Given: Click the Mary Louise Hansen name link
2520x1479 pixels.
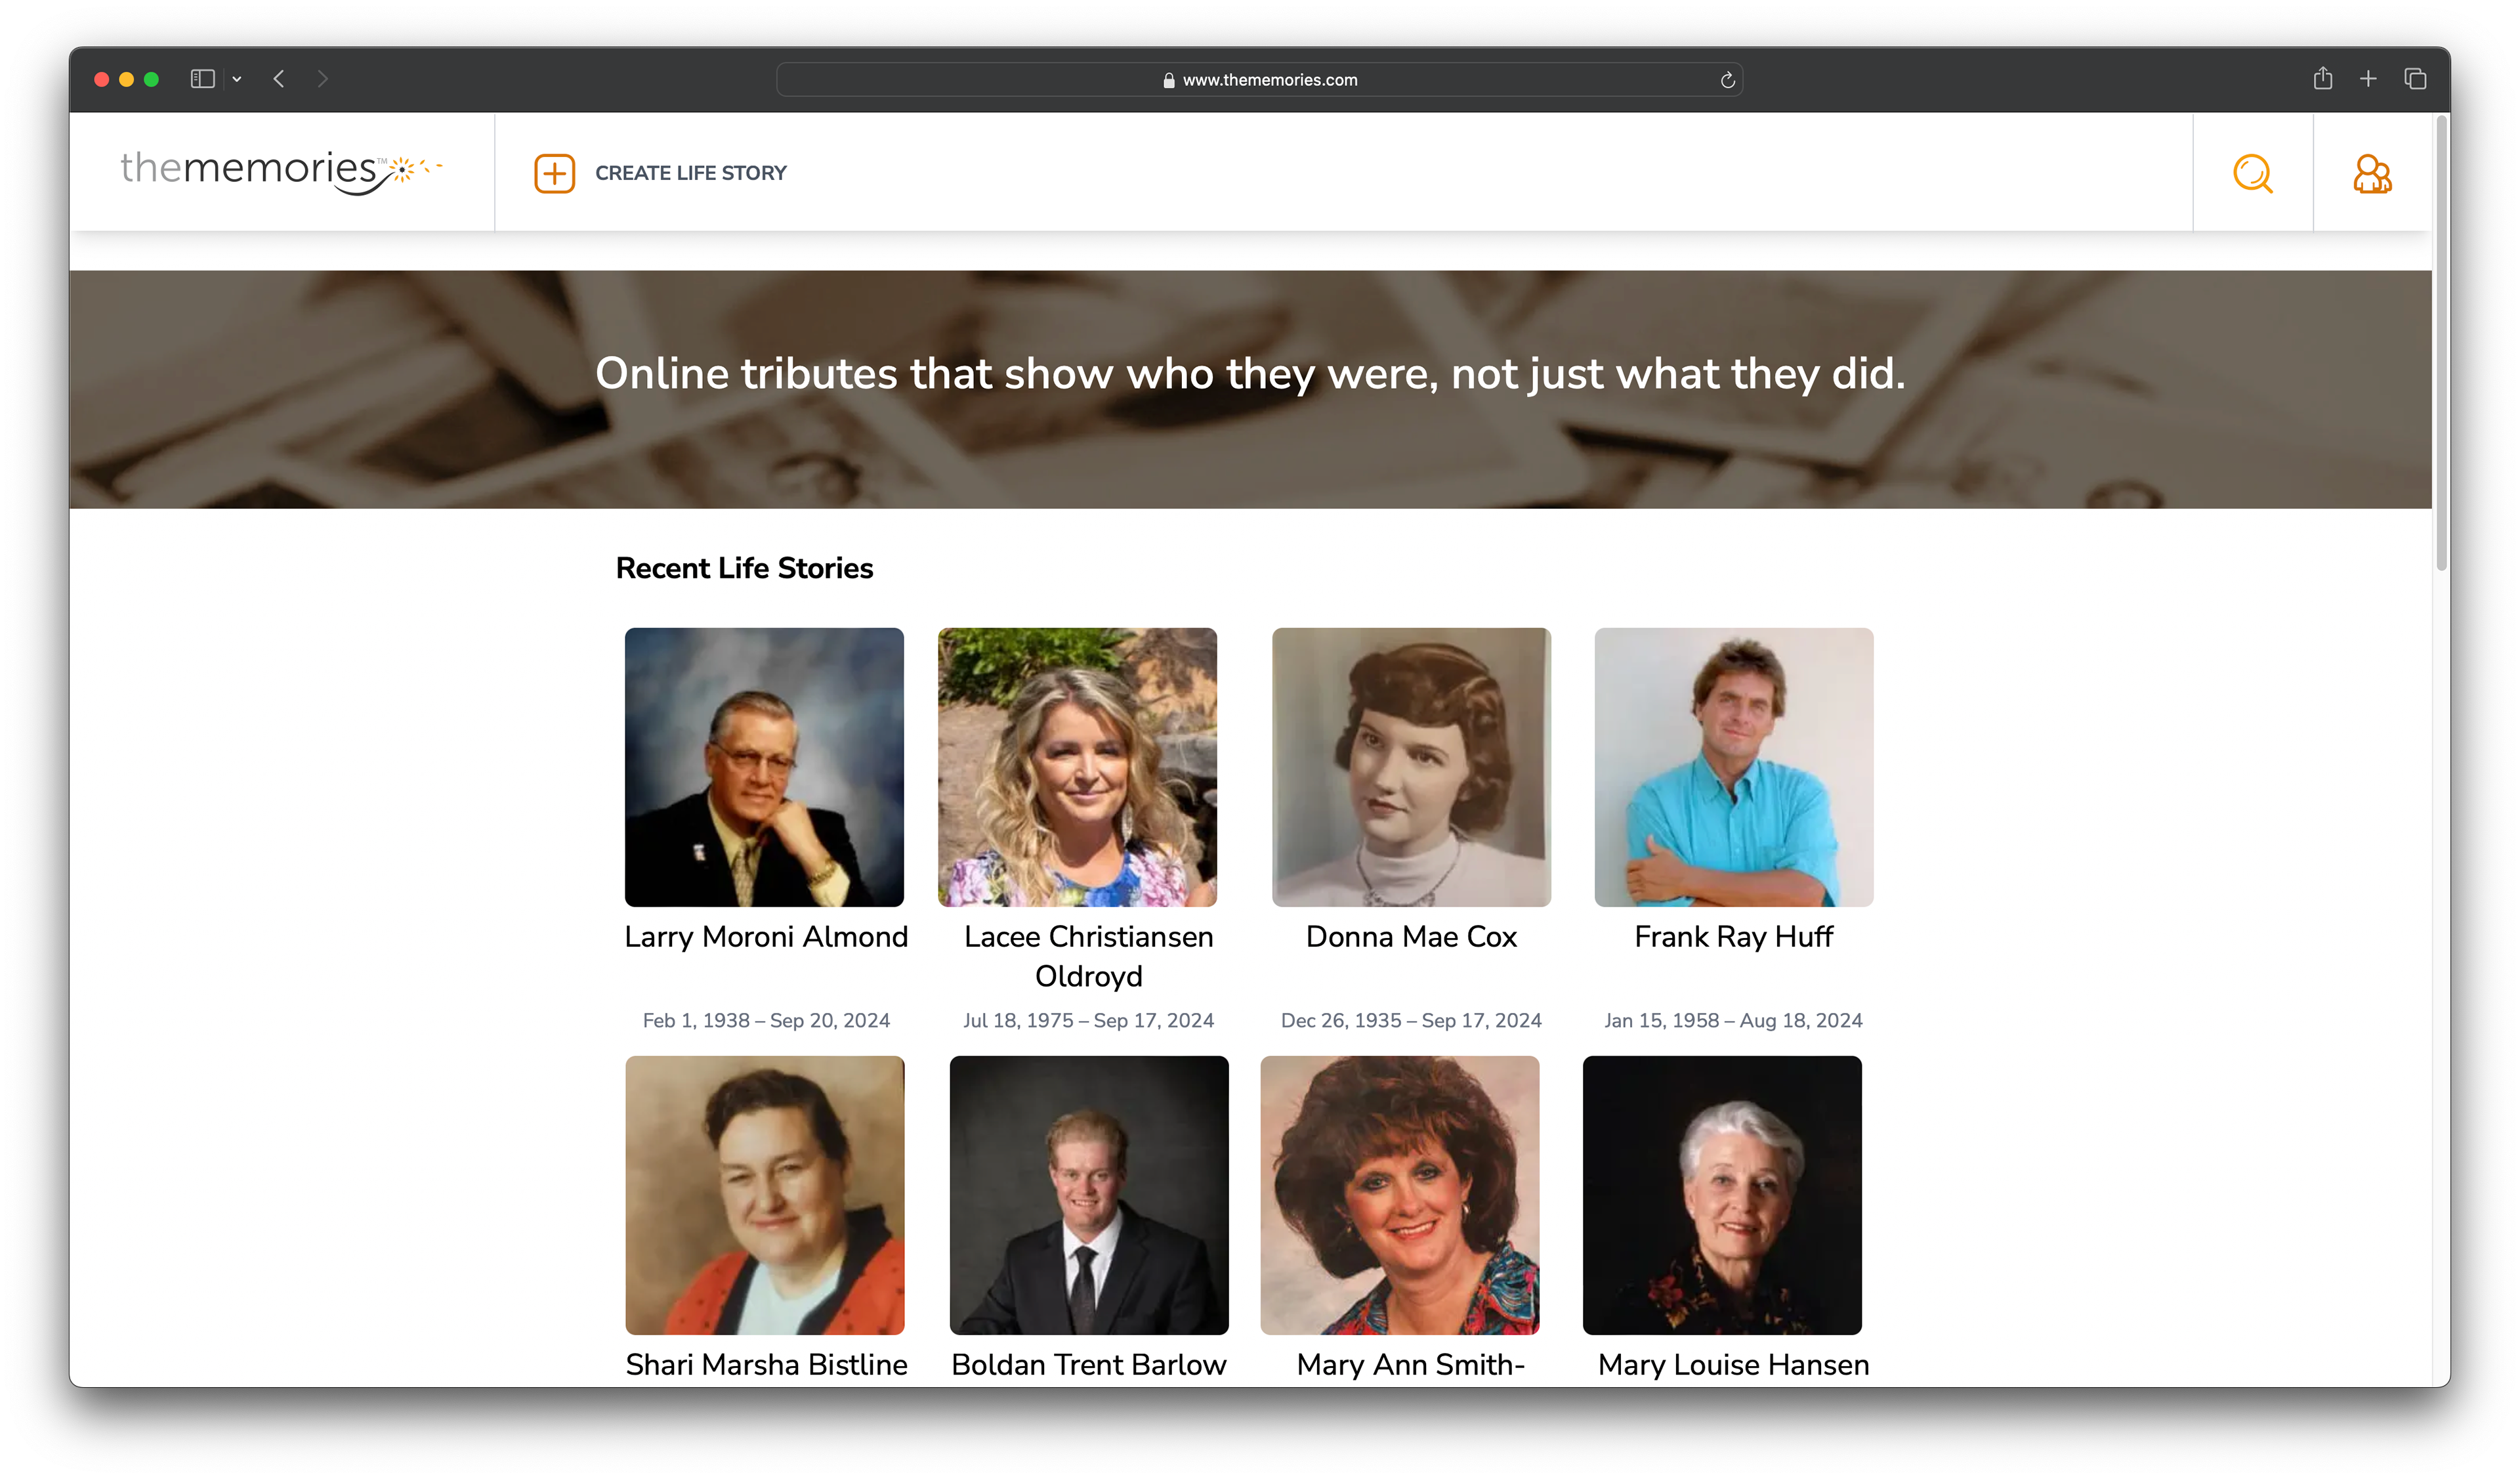Looking at the screenshot, I should pyautogui.click(x=1734, y=1365).
